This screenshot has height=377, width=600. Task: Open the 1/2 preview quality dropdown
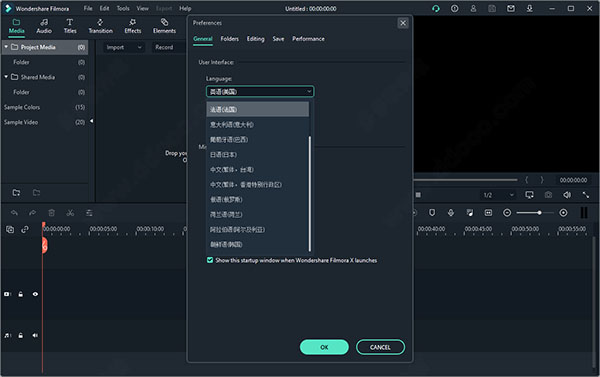pyautogui.click(x=498, y=195)
